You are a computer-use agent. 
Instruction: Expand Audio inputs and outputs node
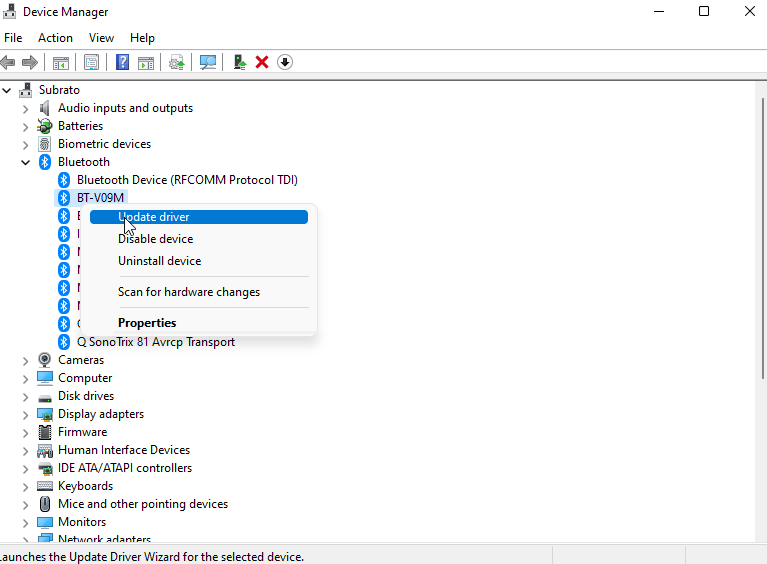[26, 108]
